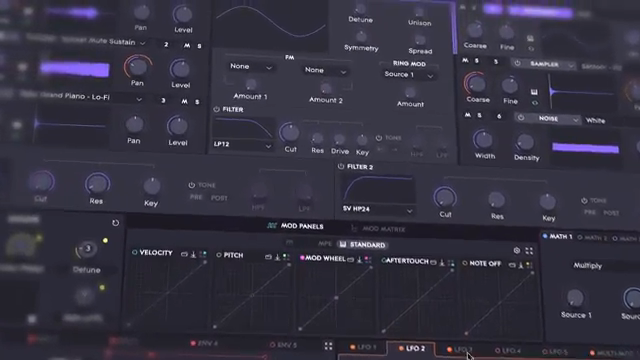Toggle the FILTER 2 power button
640x360 pixels.
(341, 166)
